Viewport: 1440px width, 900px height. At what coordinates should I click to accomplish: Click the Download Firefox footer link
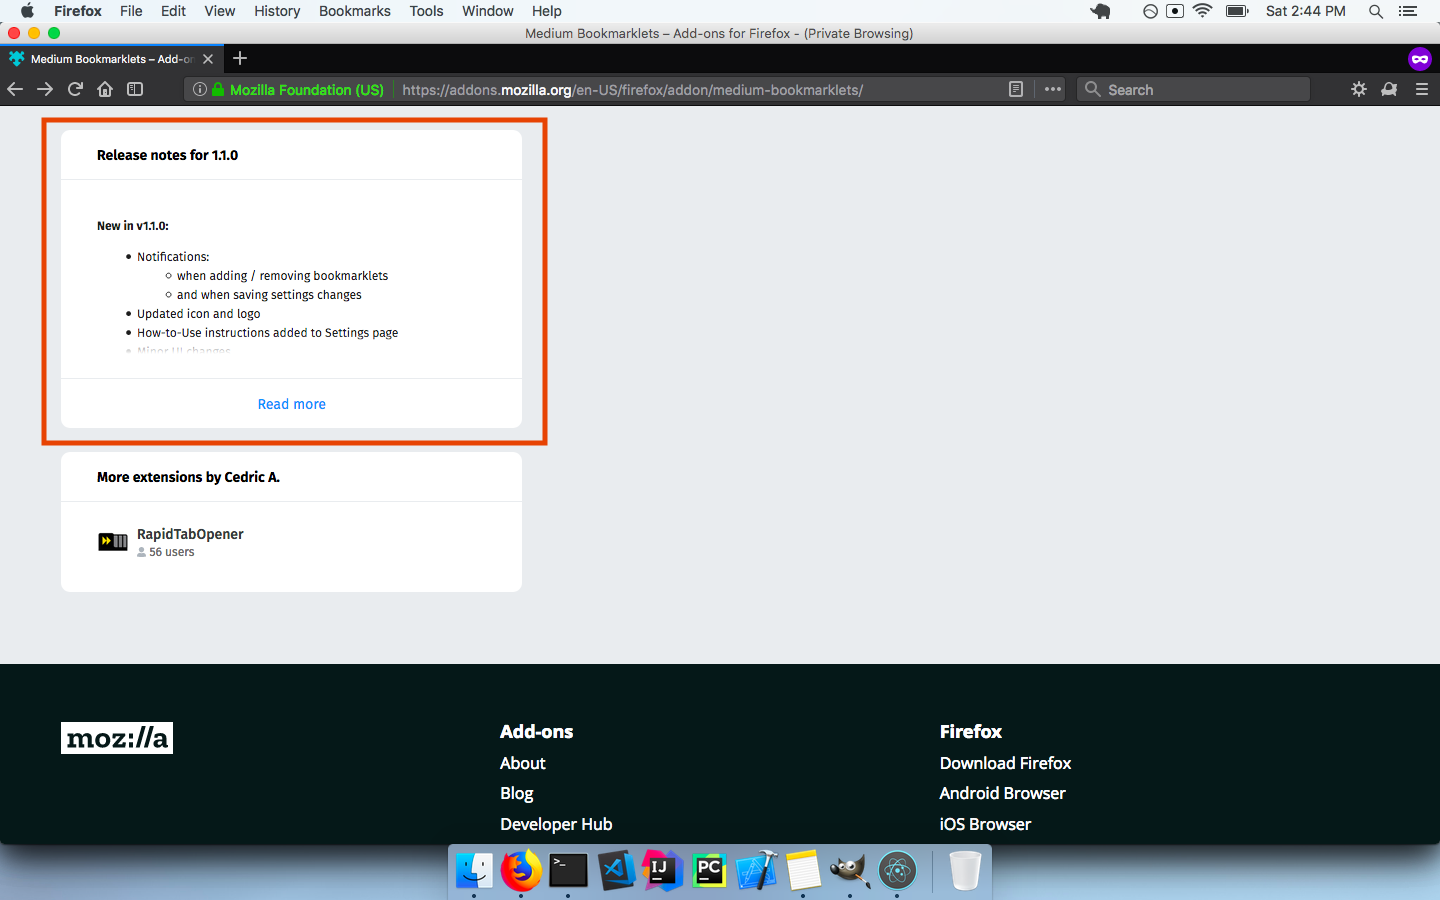(1005, 763)
